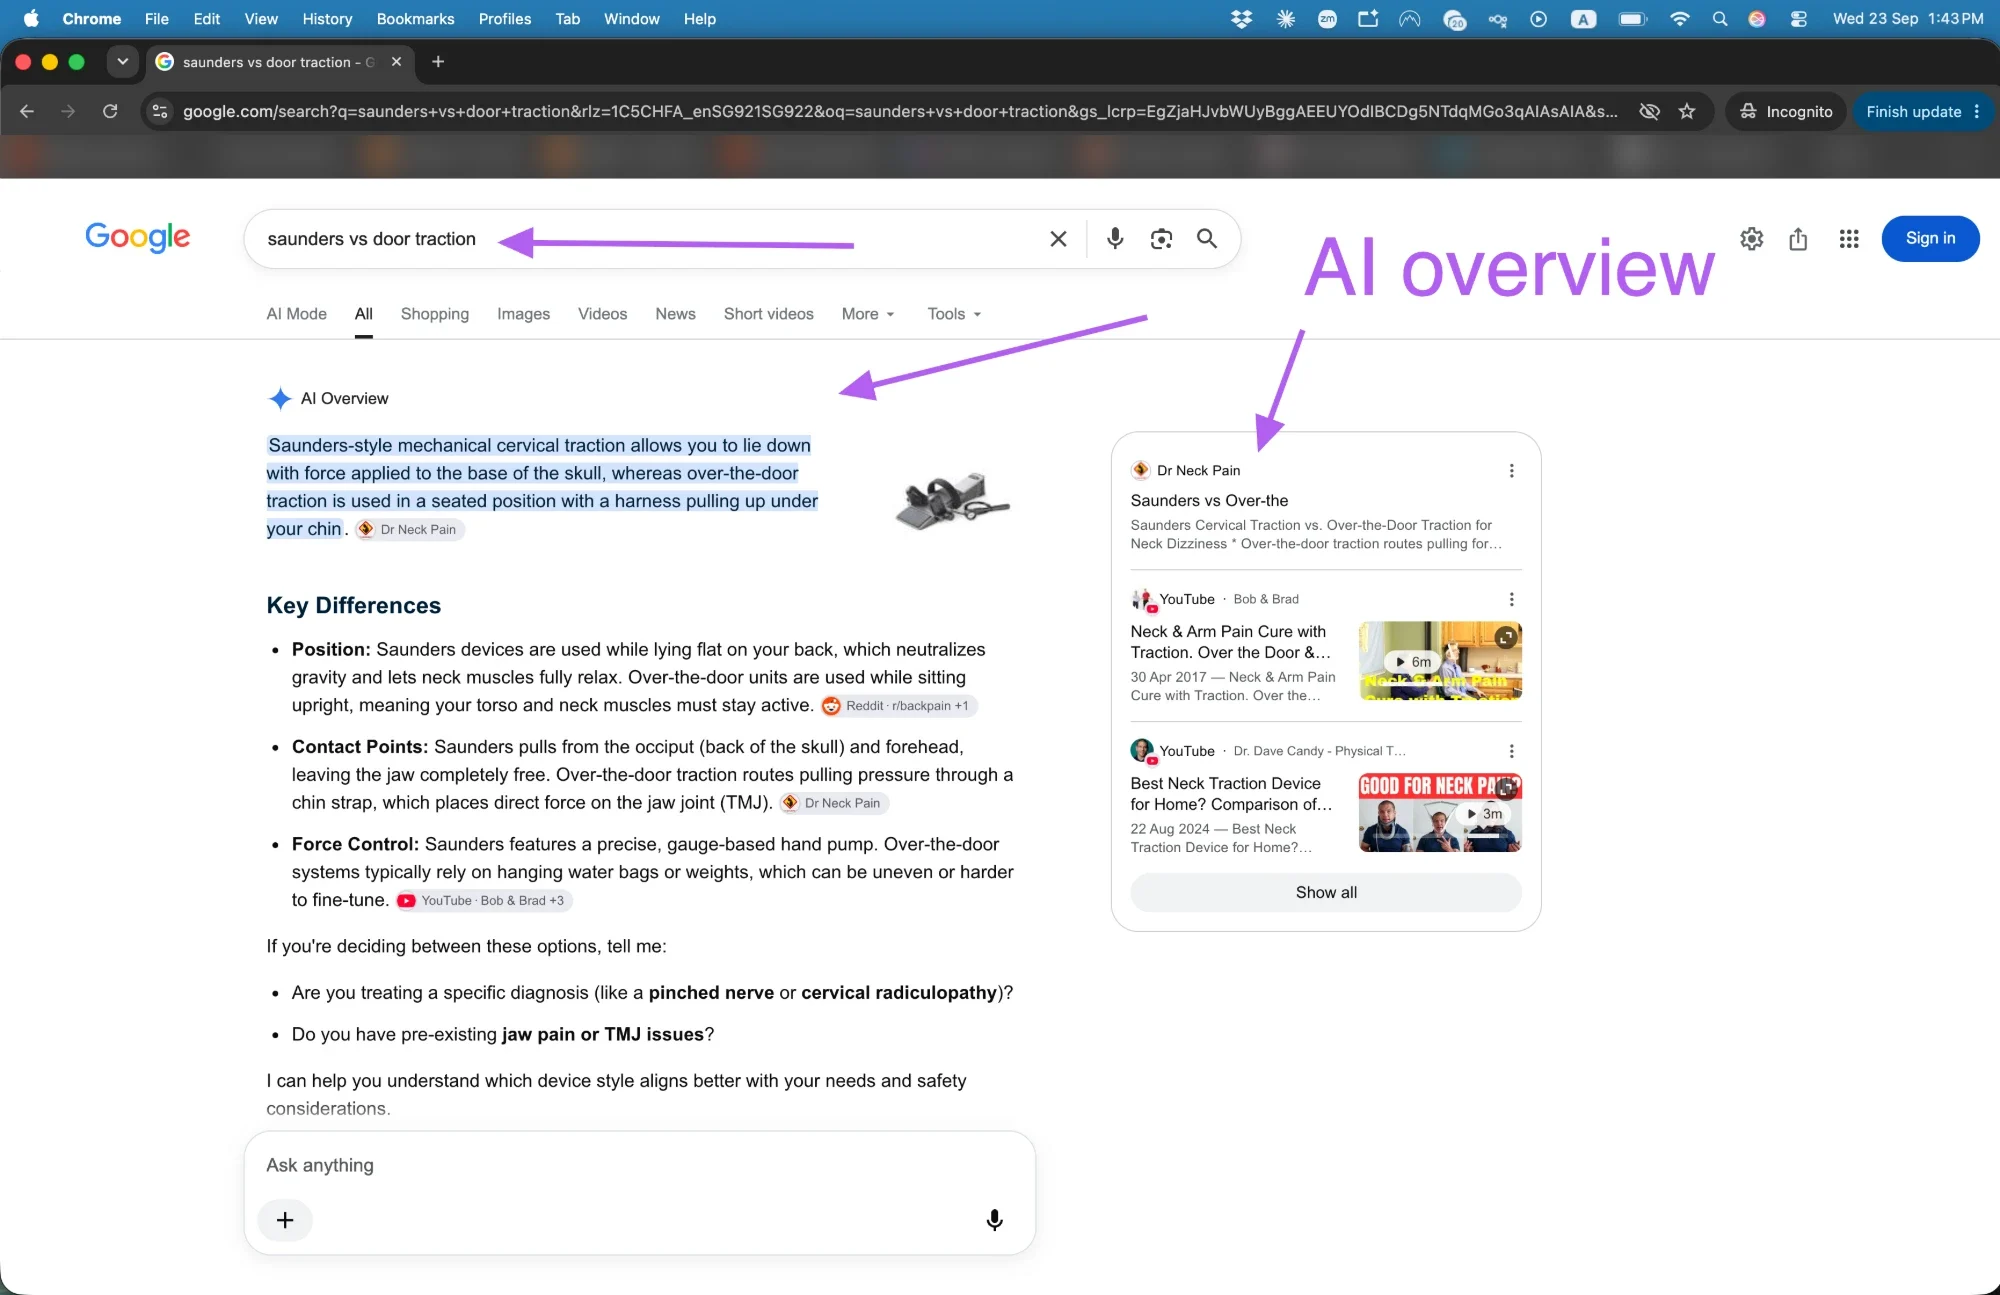Open the Bookmarks menu in the menu bar

coord(415,19)
